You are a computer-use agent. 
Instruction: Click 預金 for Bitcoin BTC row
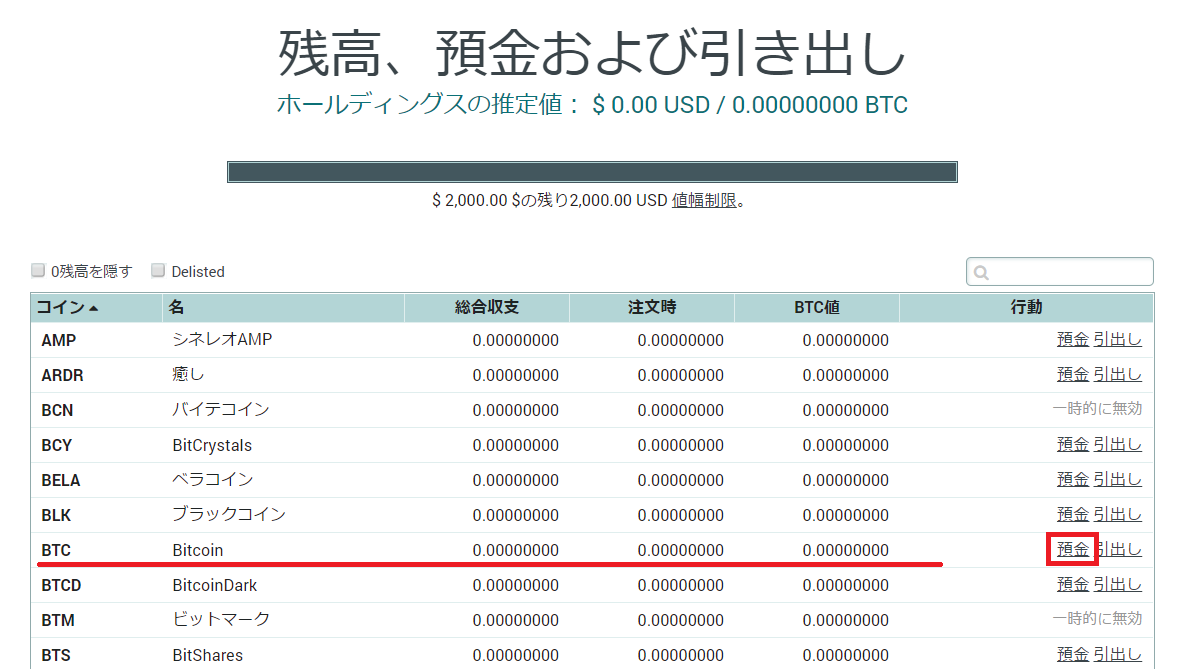click(1072, 549)
